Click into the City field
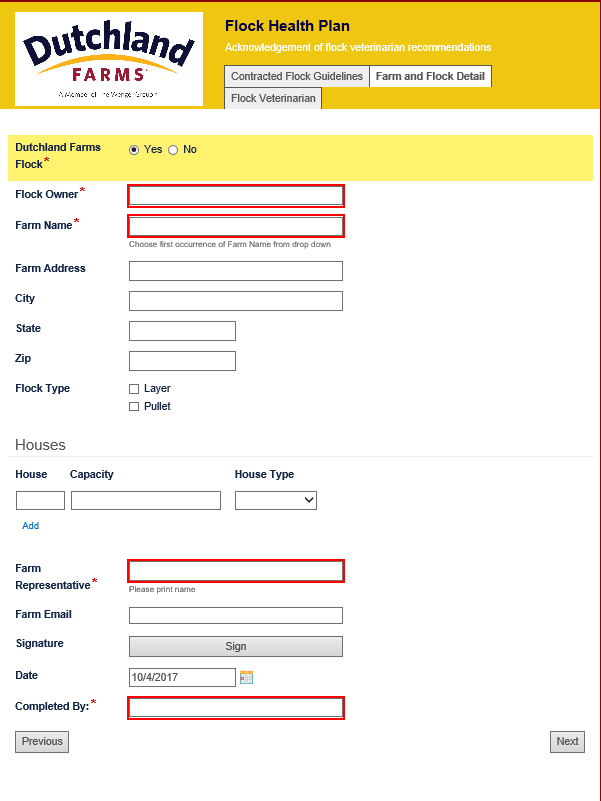Viewport: 601px width, 801px height. pyautogui.click(x=236, y=301)
